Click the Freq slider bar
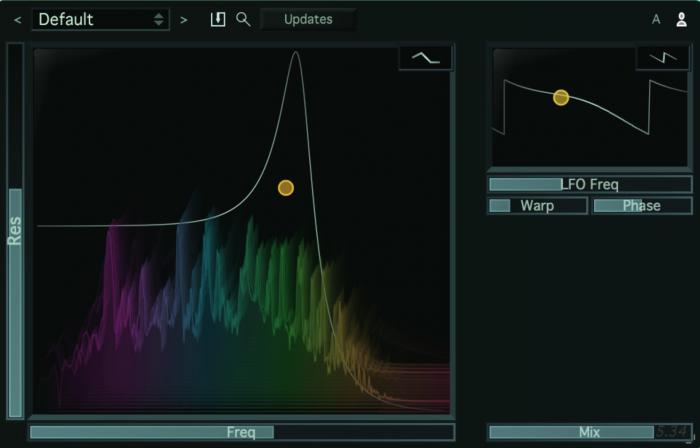The height and width of the screenshot is (448, 700). (241, 432)
